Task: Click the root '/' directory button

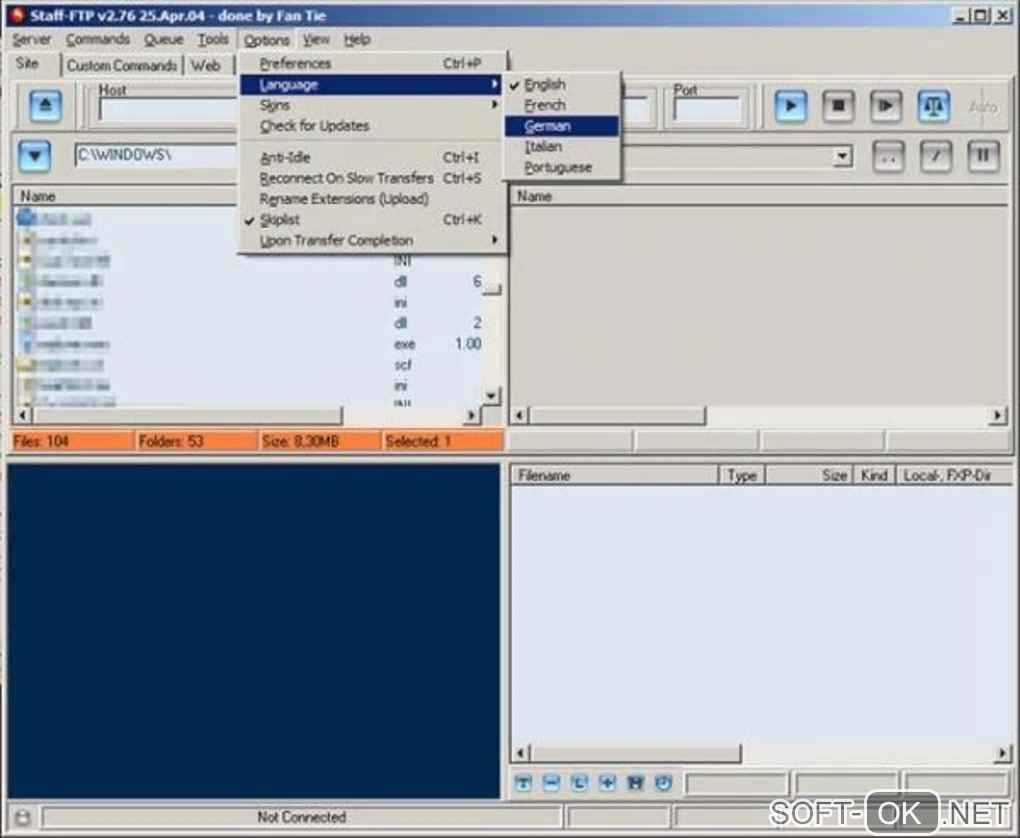Action: (935, 156)
